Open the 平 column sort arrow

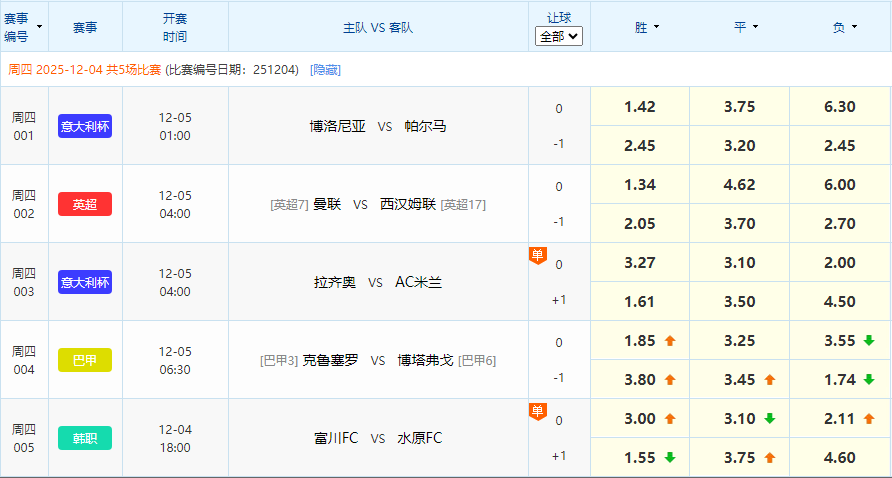(x=755, y=27)
